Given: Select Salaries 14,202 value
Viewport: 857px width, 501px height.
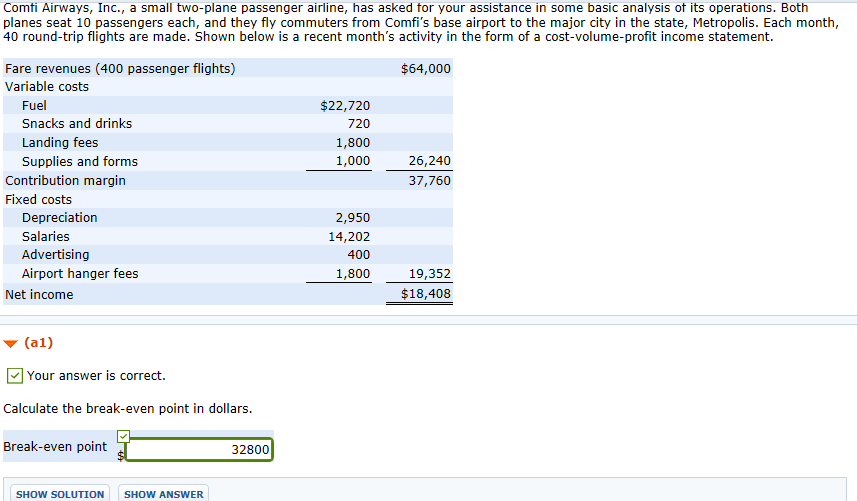Looking at the screenshot, I should (x=349, y=237).
